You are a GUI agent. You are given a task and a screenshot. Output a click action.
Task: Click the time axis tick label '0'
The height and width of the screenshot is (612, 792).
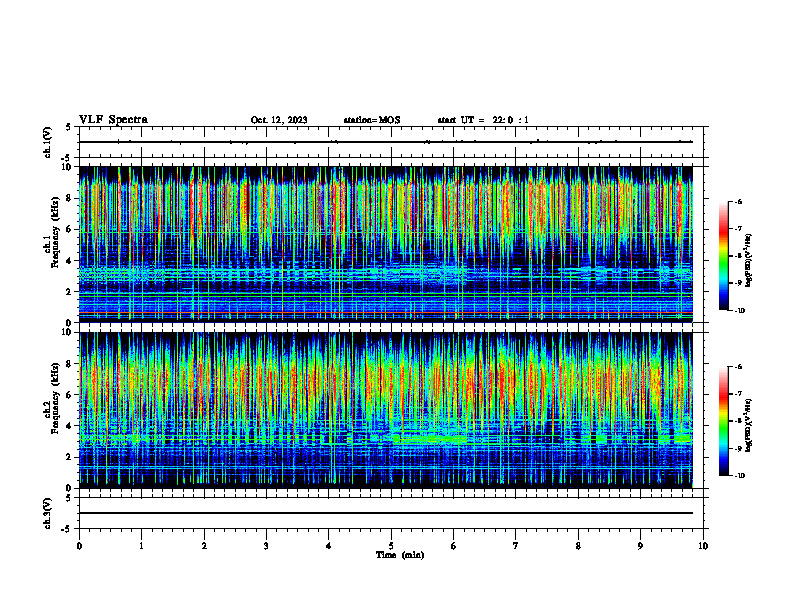click(x=79, y=546)
